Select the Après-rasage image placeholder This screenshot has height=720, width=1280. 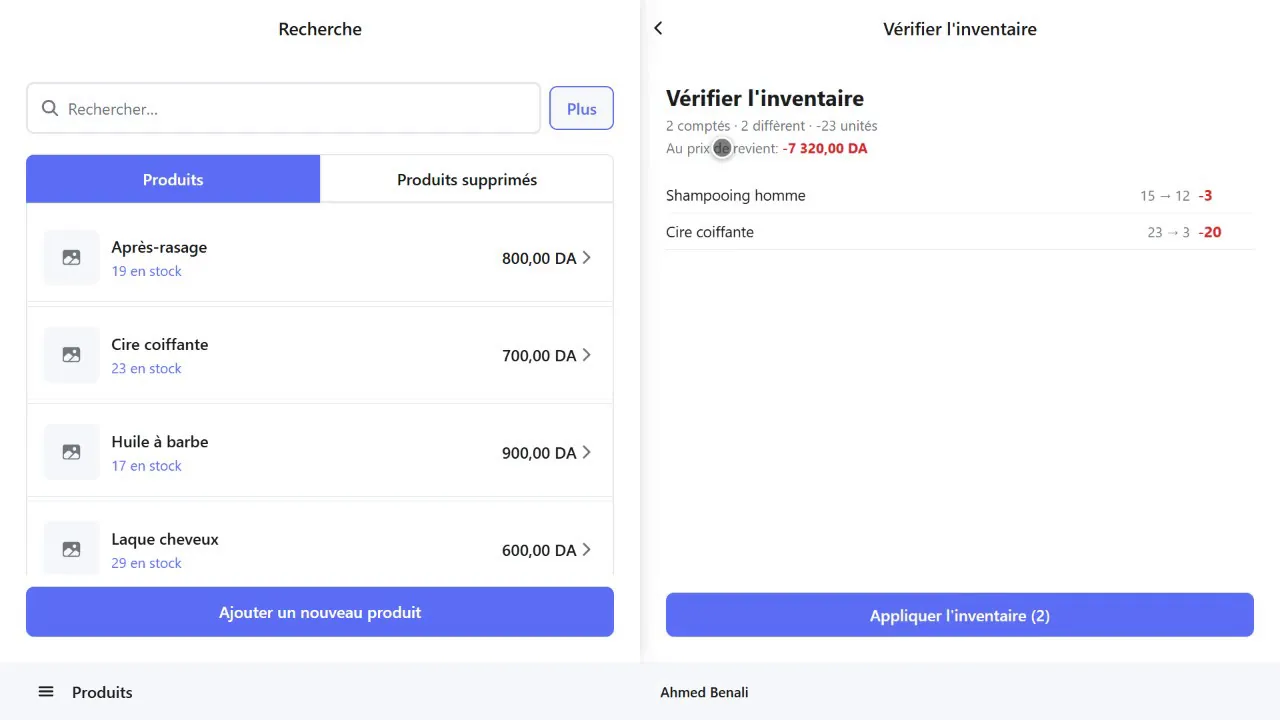71,258
